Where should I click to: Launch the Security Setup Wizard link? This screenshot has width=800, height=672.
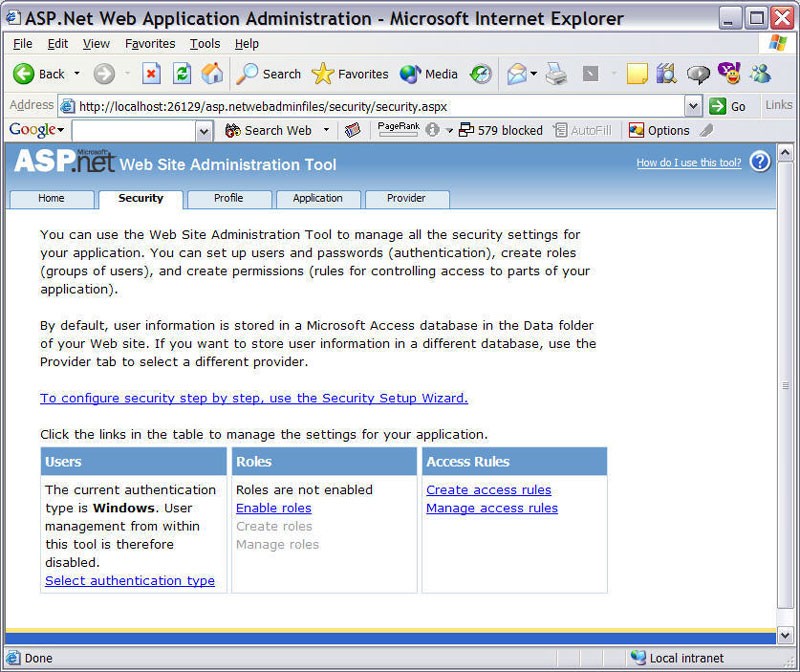coord(254,398)
